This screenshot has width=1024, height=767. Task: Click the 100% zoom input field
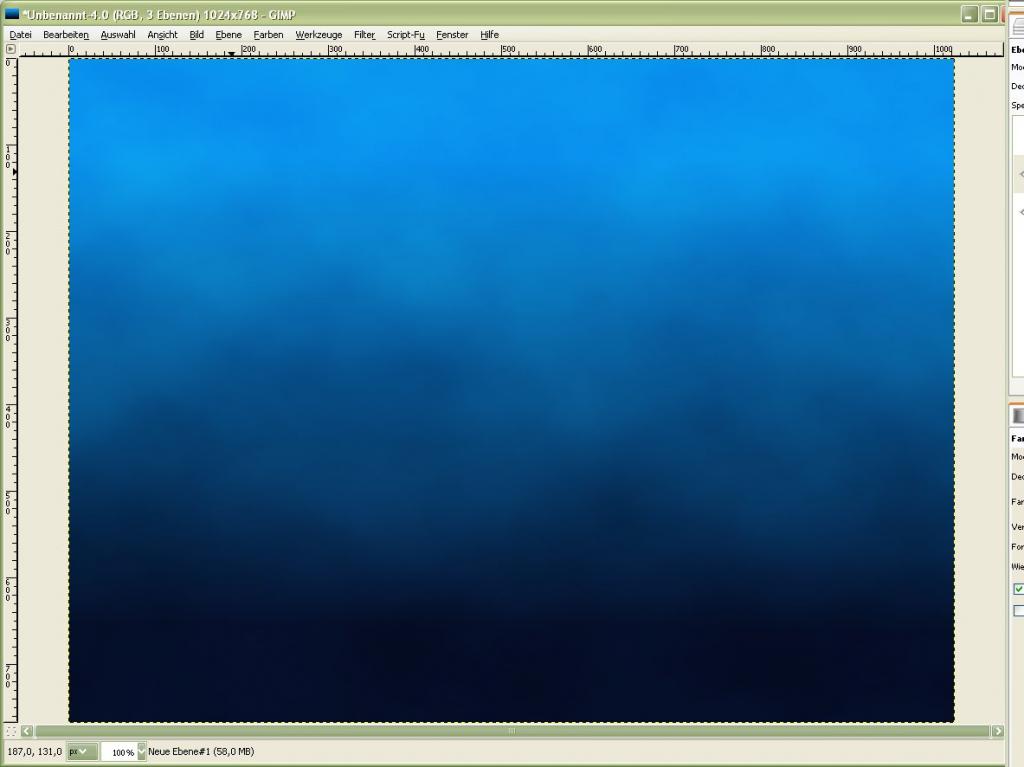(119, 752)
